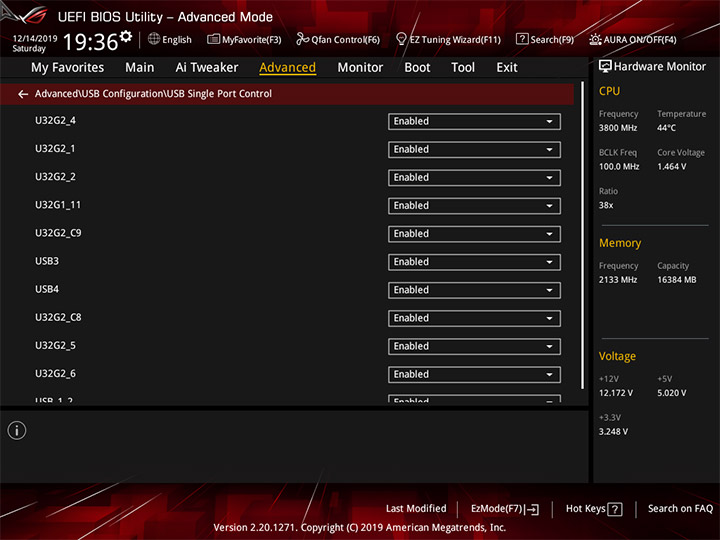The width and height of the screenshot is (720, 540).
Task: Click the Core Voltage 1.464 V value
Action: pos(672,167)
